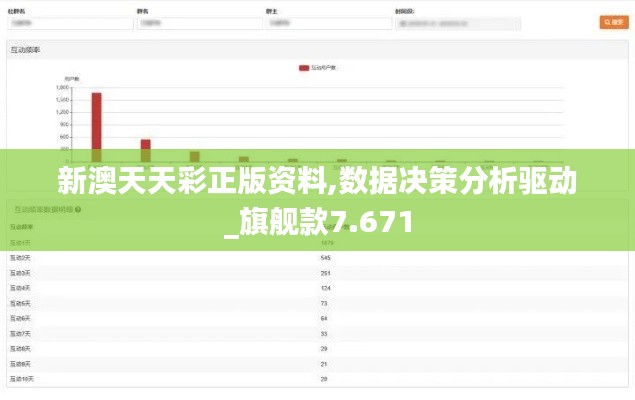This screenshot has height=400, width=635.
Task: Select the 互动5天 row label
Action: (20, 303)
